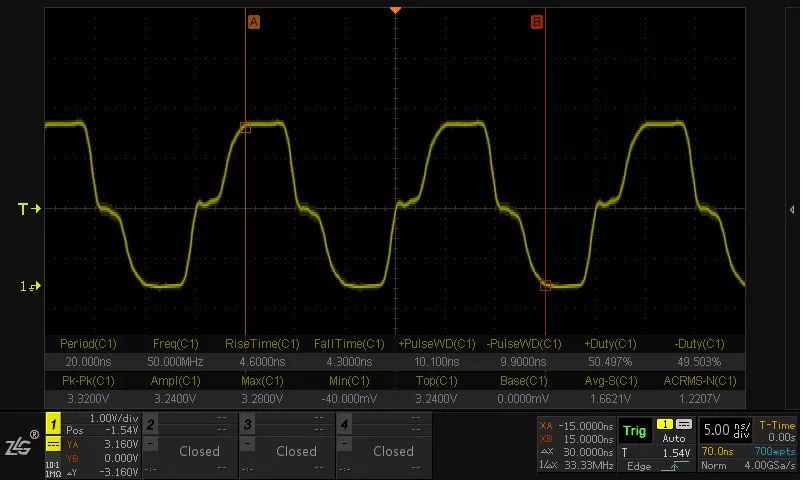Select cursor B marker label

coord(537,22)
